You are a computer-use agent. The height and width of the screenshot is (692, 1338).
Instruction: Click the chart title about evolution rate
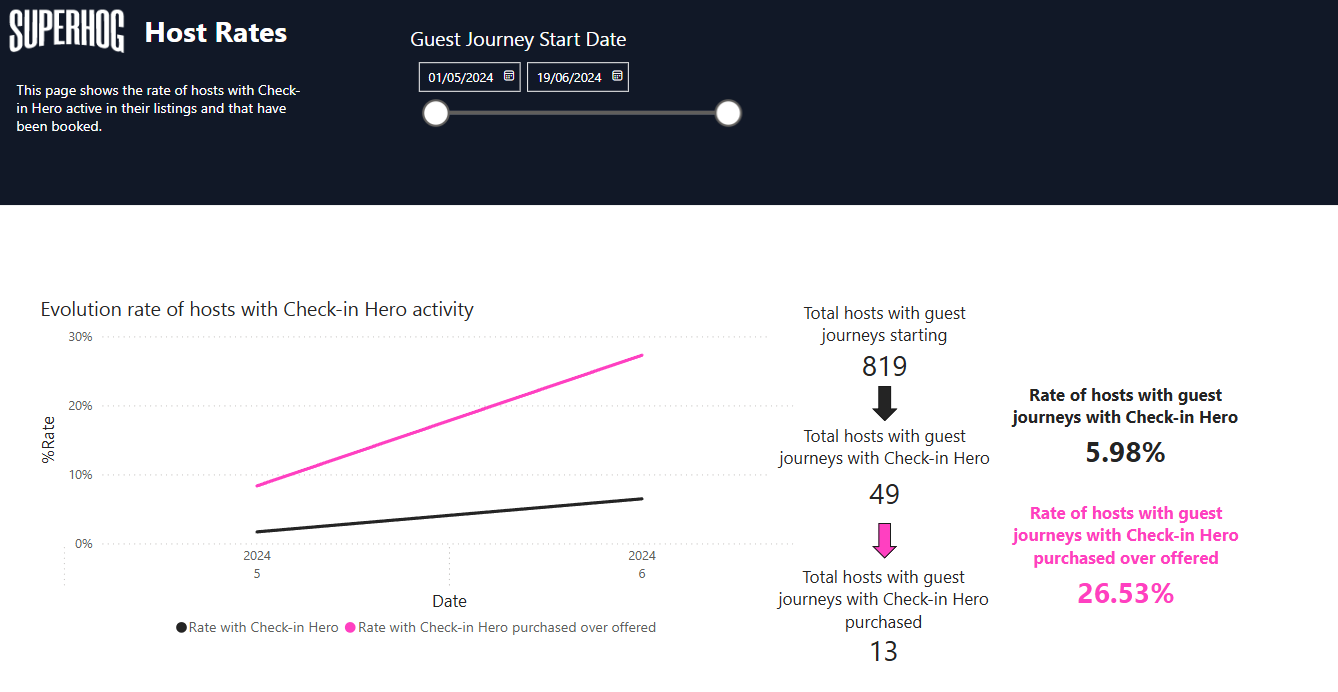257,310
